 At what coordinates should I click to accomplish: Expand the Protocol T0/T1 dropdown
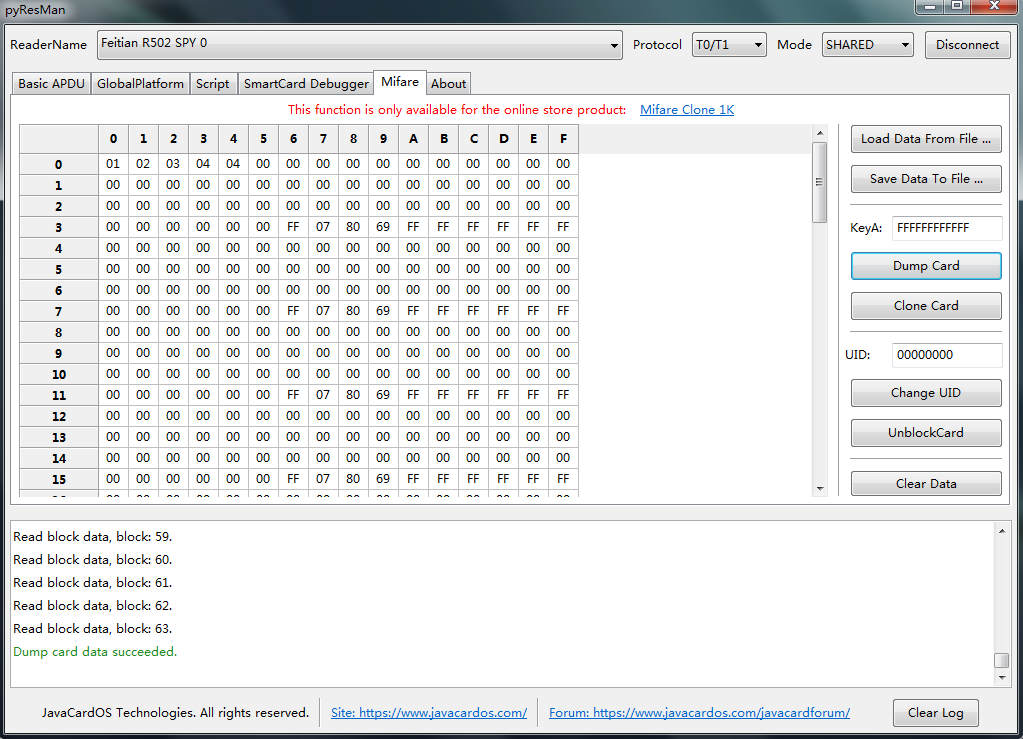click(729, 44)
